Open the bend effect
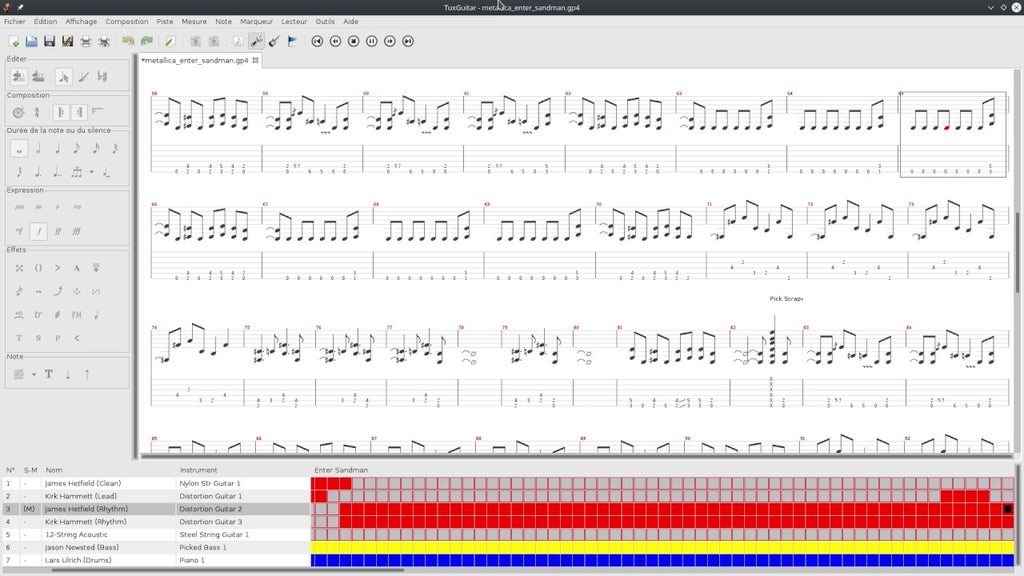 [57, 291]
